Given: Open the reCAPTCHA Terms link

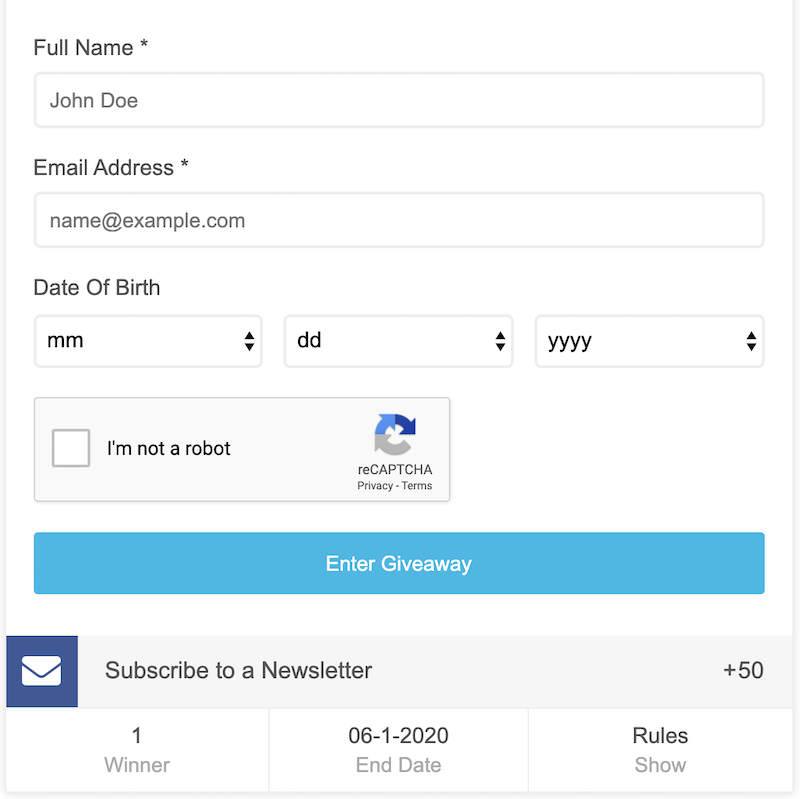Looking at the screenshot, I should click(417, 486).
